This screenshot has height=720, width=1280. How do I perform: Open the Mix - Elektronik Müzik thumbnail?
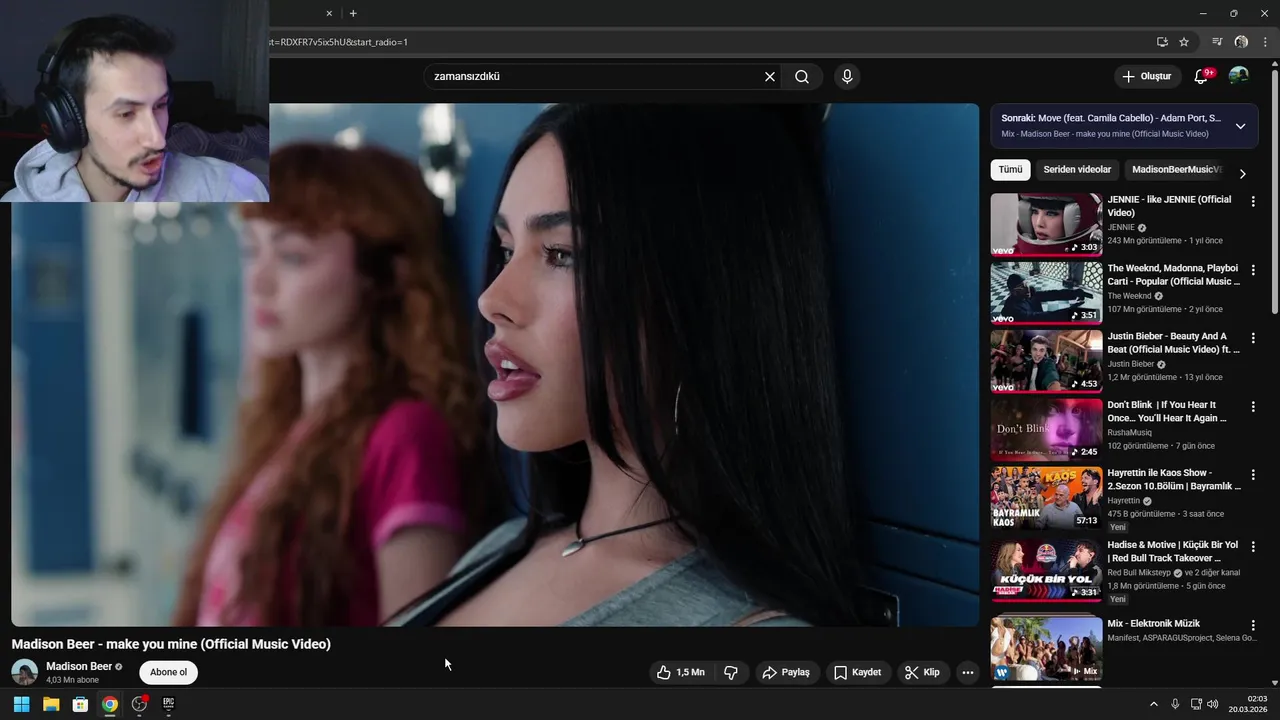click(1046, 648)
